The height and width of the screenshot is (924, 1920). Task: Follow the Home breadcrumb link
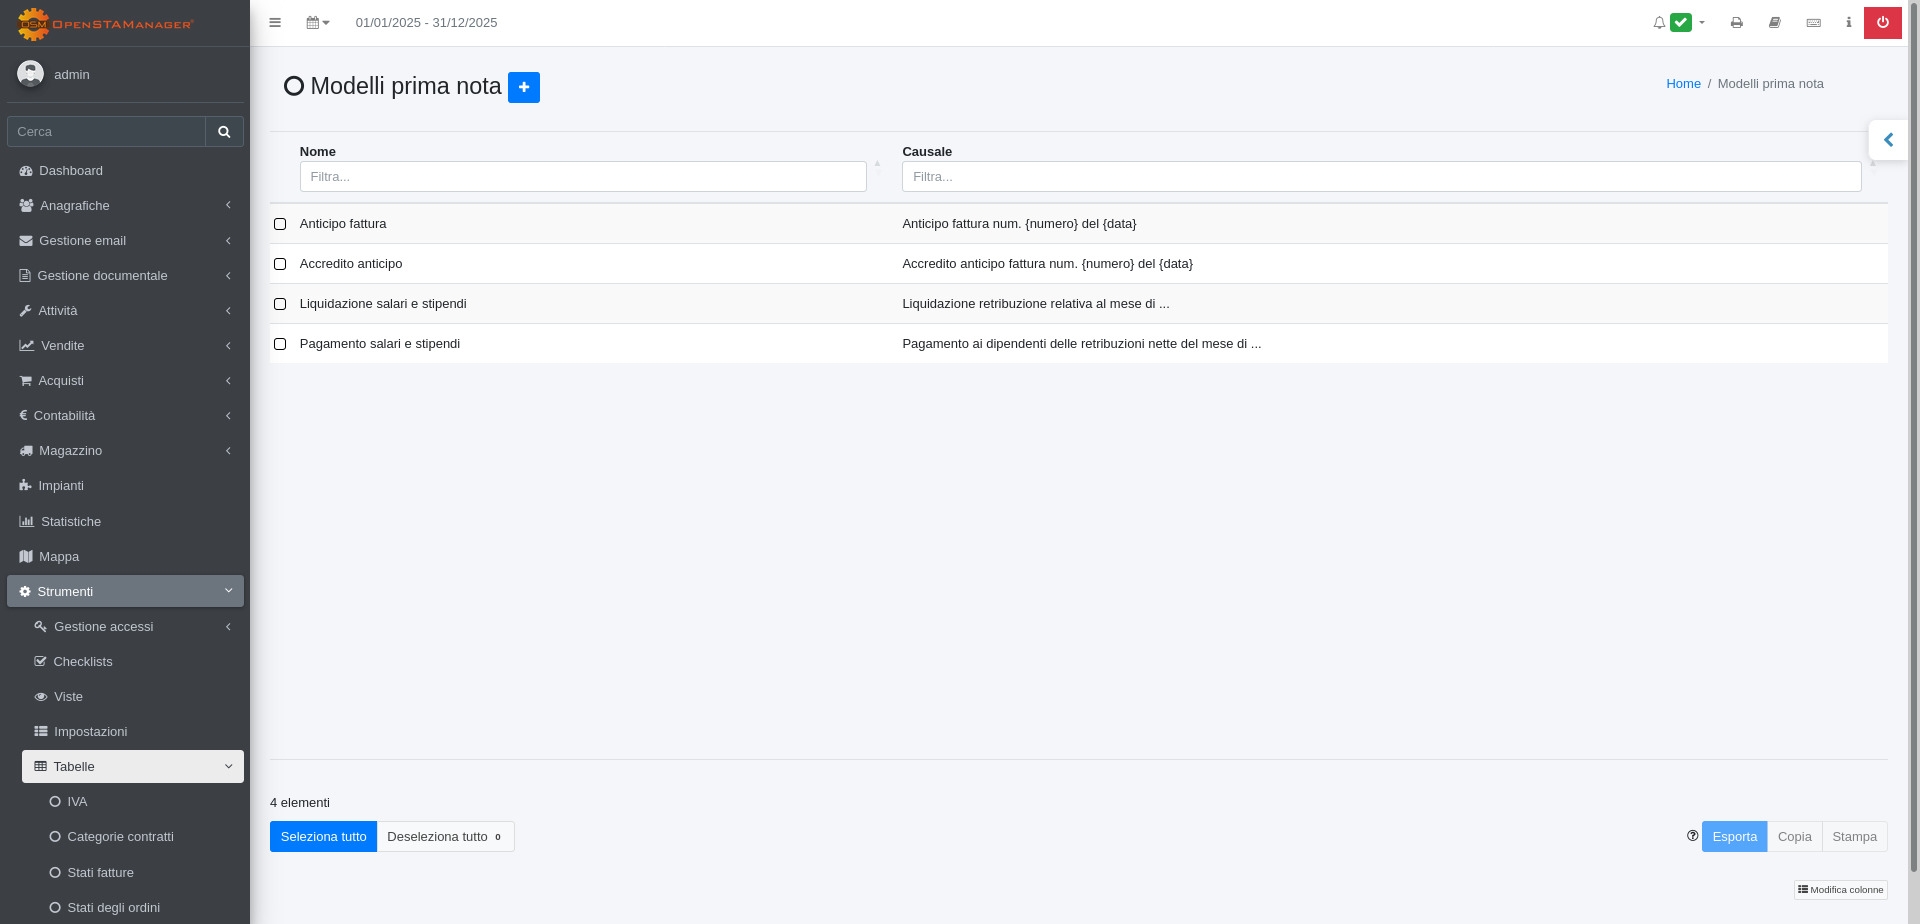1682,84
